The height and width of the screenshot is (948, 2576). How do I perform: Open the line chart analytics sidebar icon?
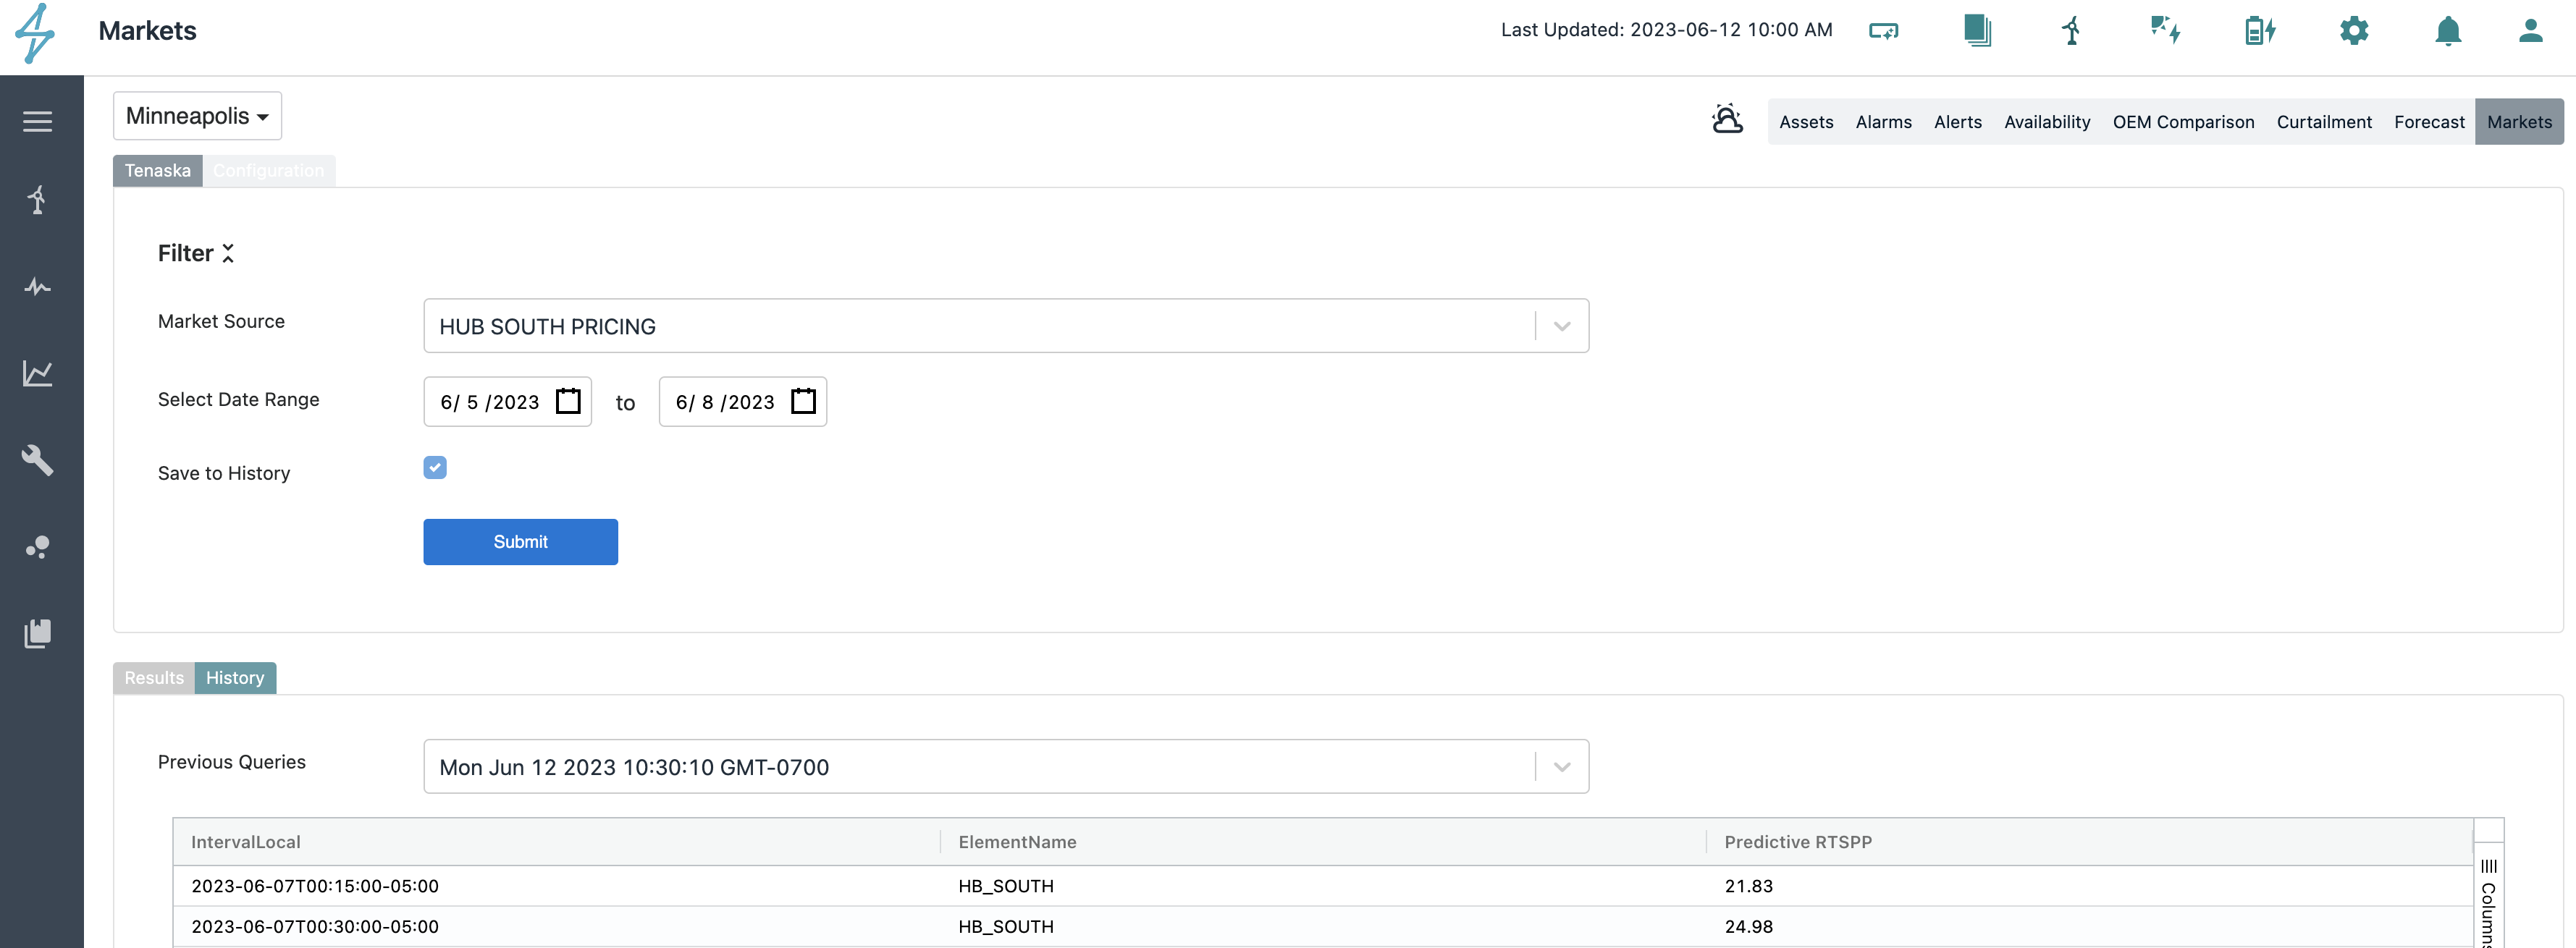pos(38,374)
